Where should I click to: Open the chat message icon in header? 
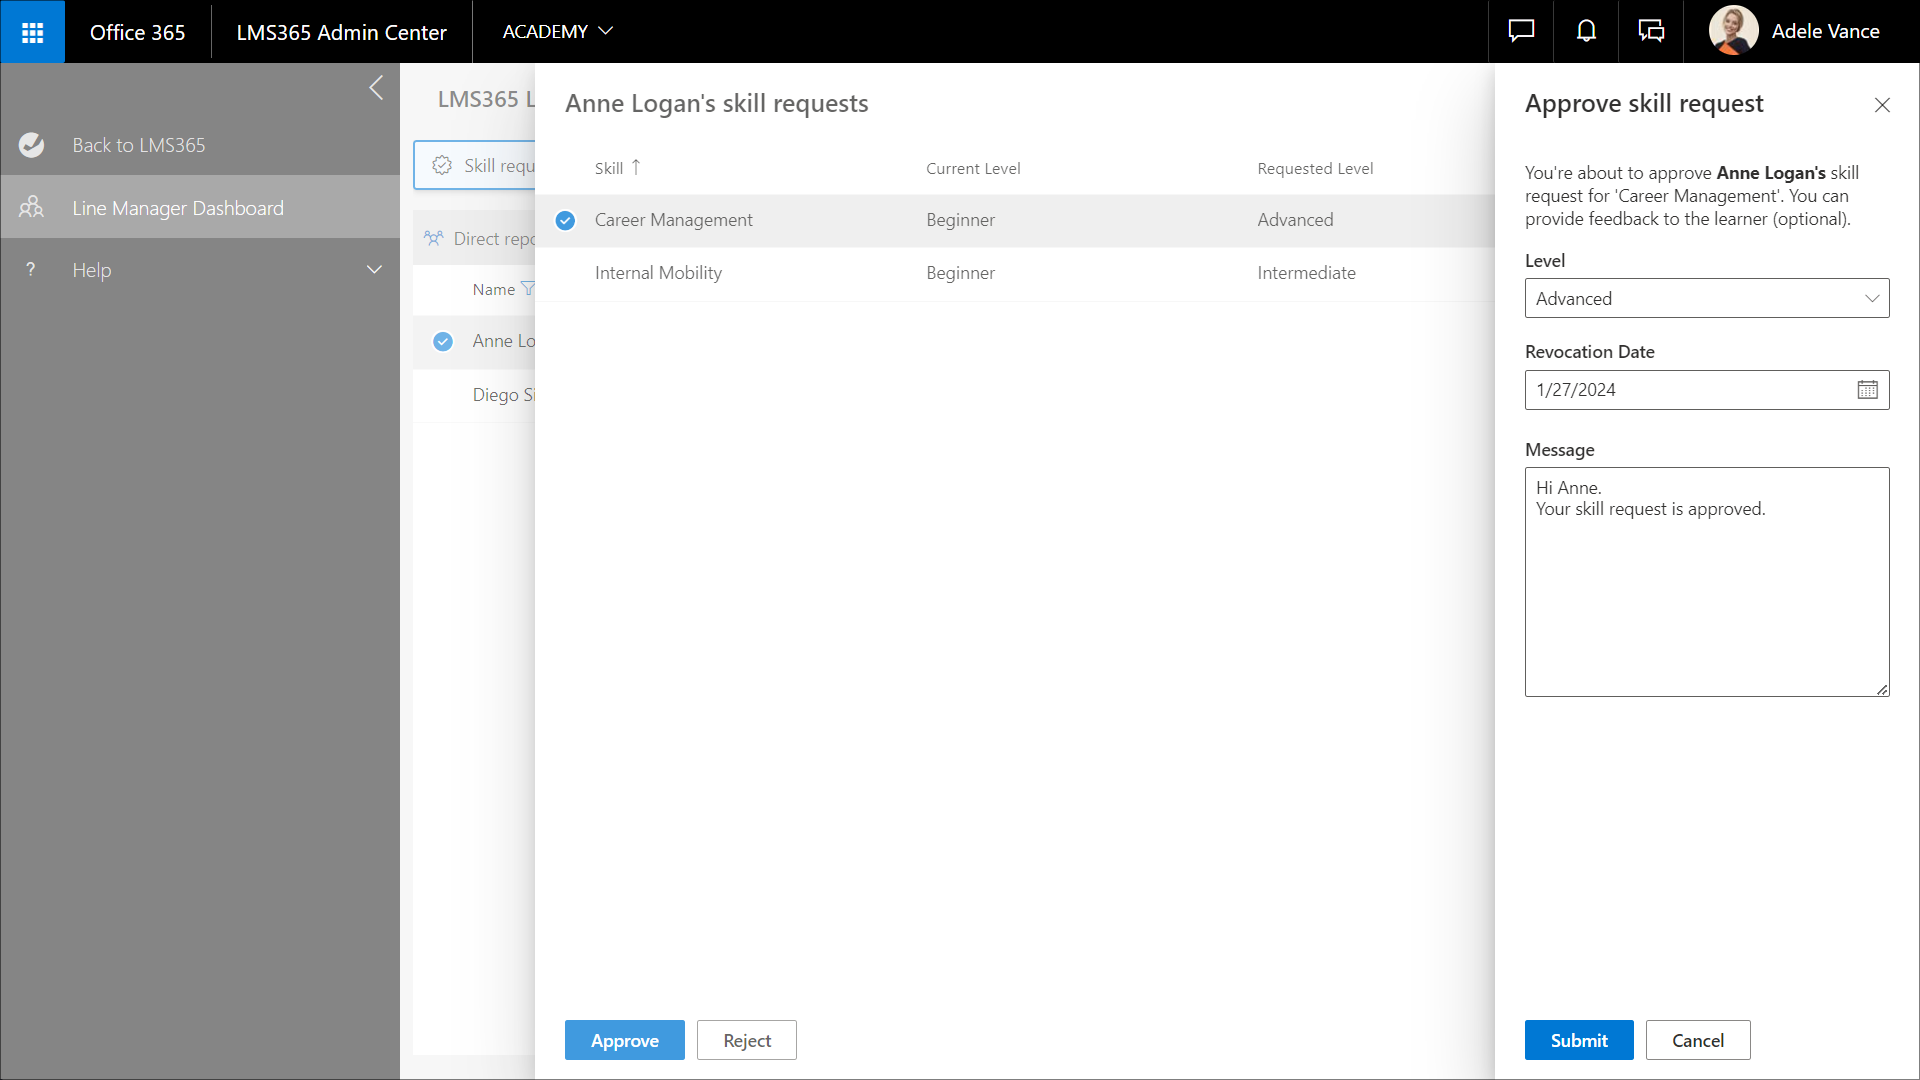click(1521, 32)
